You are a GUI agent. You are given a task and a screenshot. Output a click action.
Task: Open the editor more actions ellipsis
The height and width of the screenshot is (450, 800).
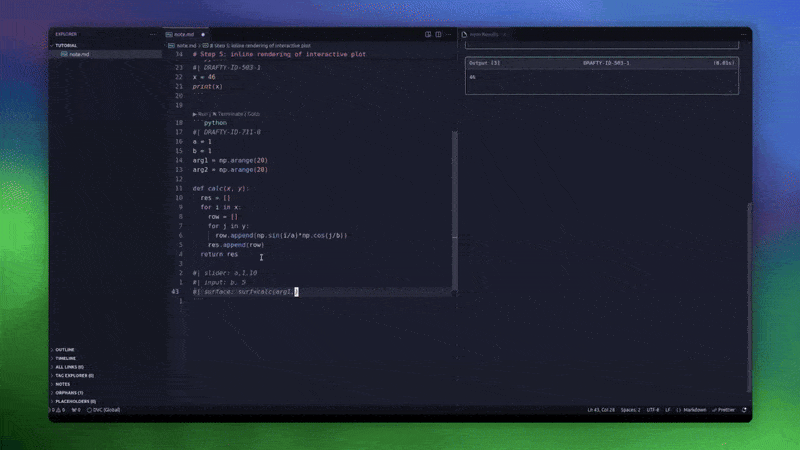448,34
